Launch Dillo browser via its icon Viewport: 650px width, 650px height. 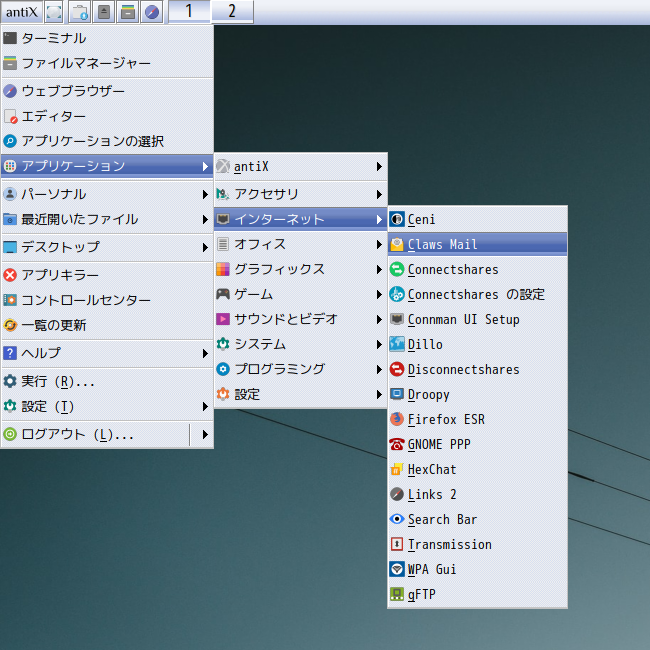point(397,344)
